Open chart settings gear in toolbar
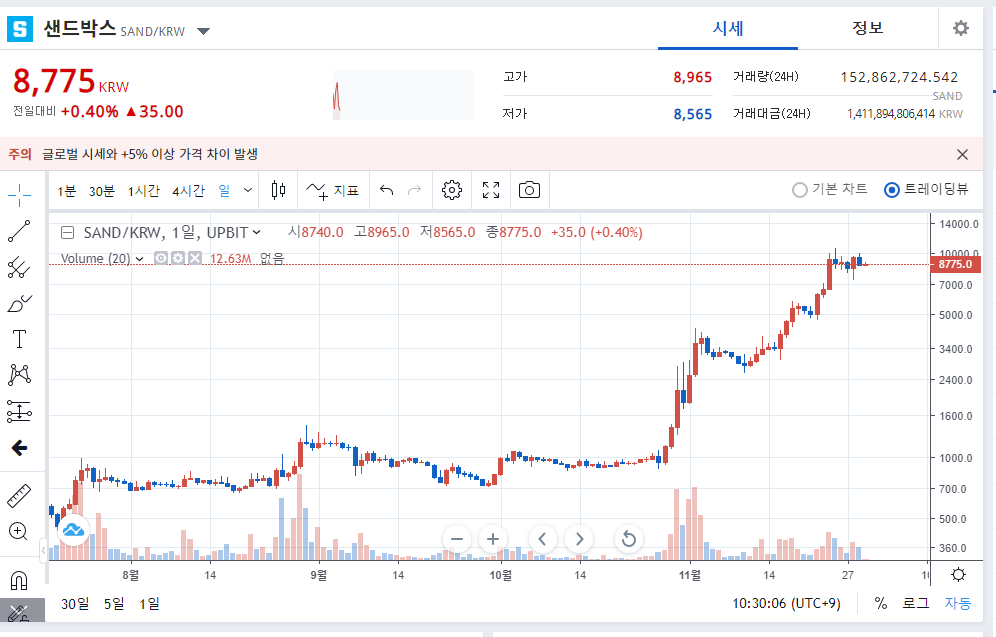This screenshot has width=996, height=637. tap(452, 190)
